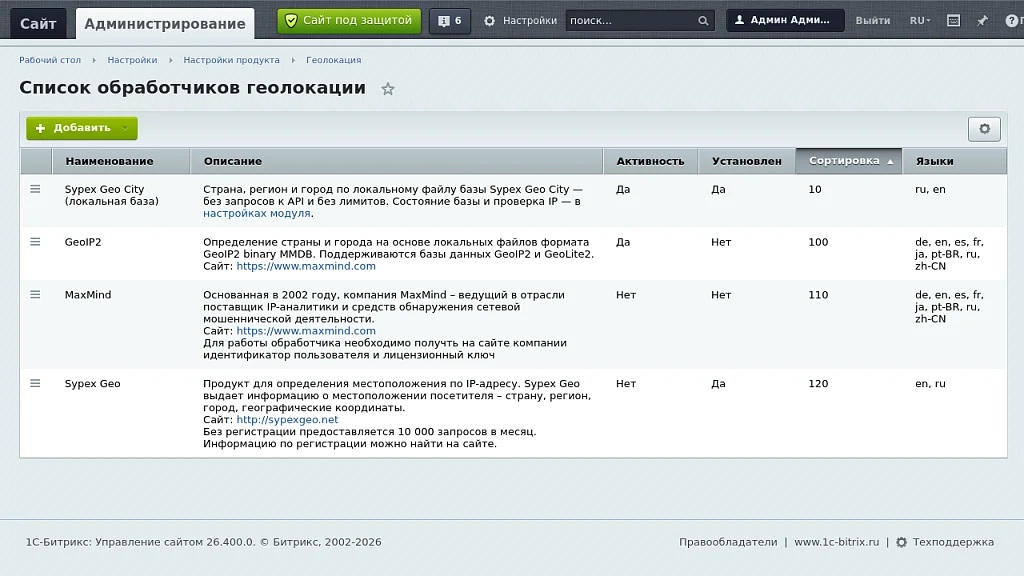
Task: Open row menu for Sypex Geo (sort 120)
Action: tap(35, 383)
